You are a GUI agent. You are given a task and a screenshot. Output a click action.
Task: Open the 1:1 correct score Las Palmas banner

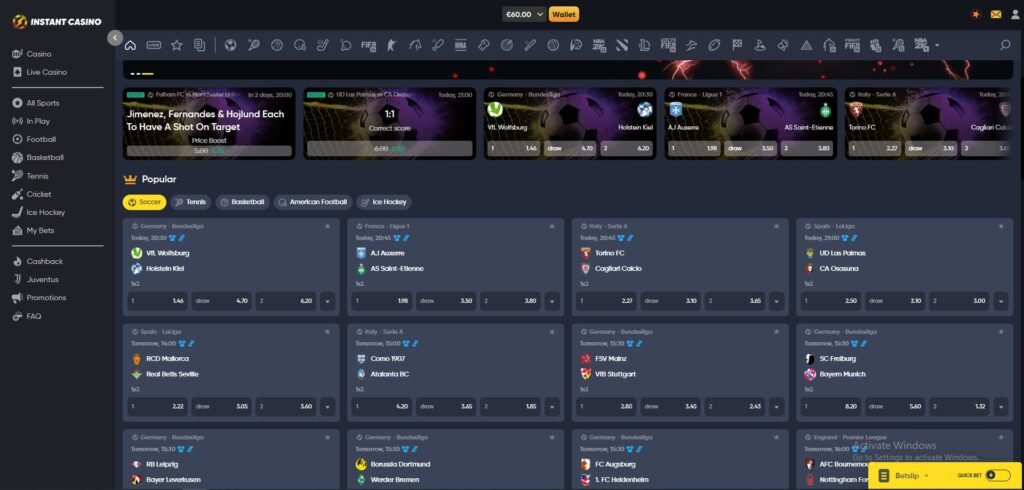coord(389,123)
